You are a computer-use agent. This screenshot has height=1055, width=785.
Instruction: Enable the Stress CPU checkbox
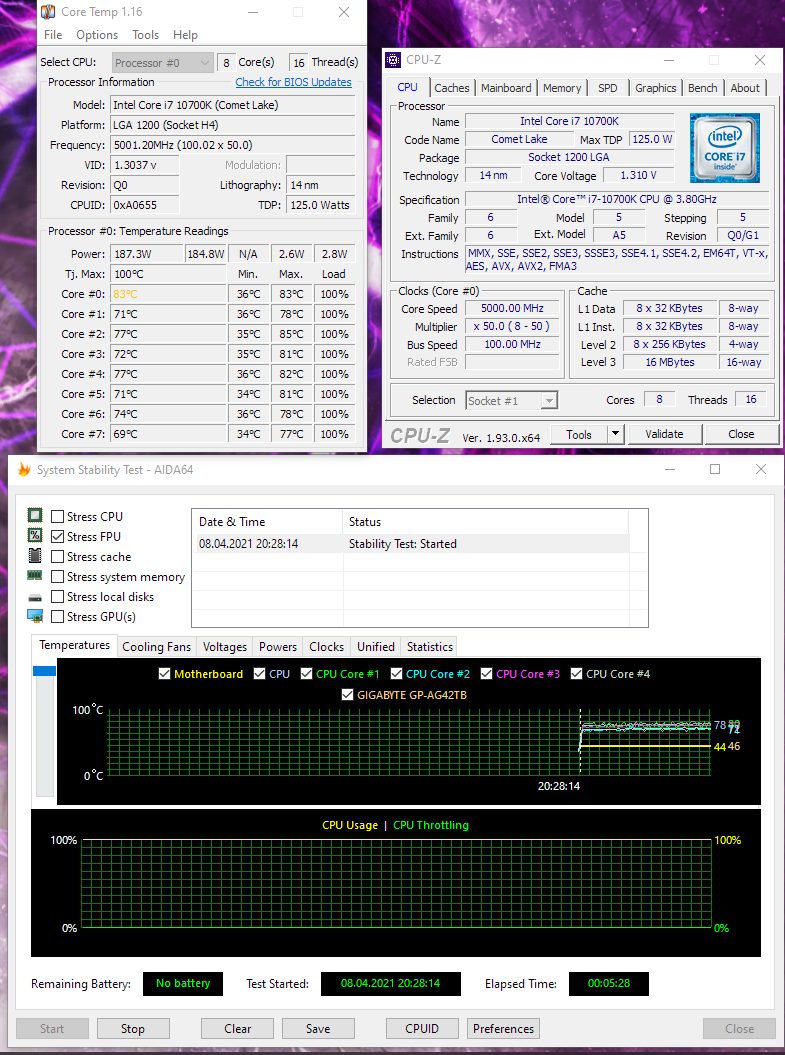[58, 517]
